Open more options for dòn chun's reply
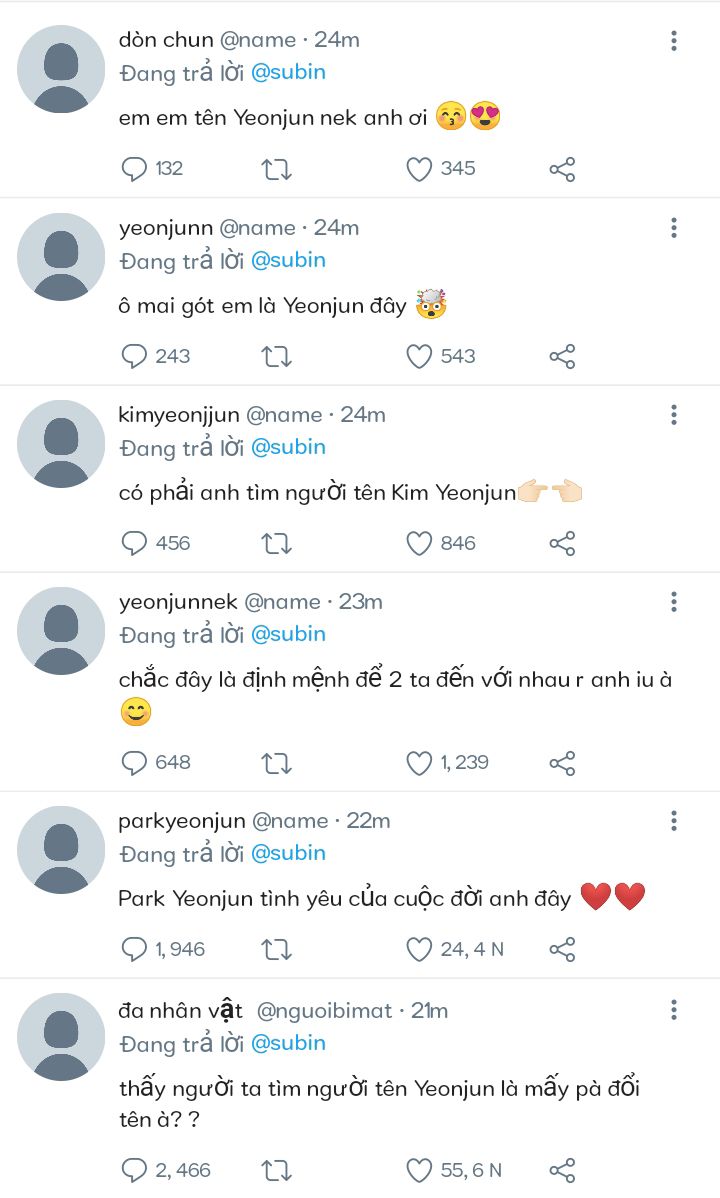Image resolution: width=720 pixels, height=1198 pixels. (674, 40)
